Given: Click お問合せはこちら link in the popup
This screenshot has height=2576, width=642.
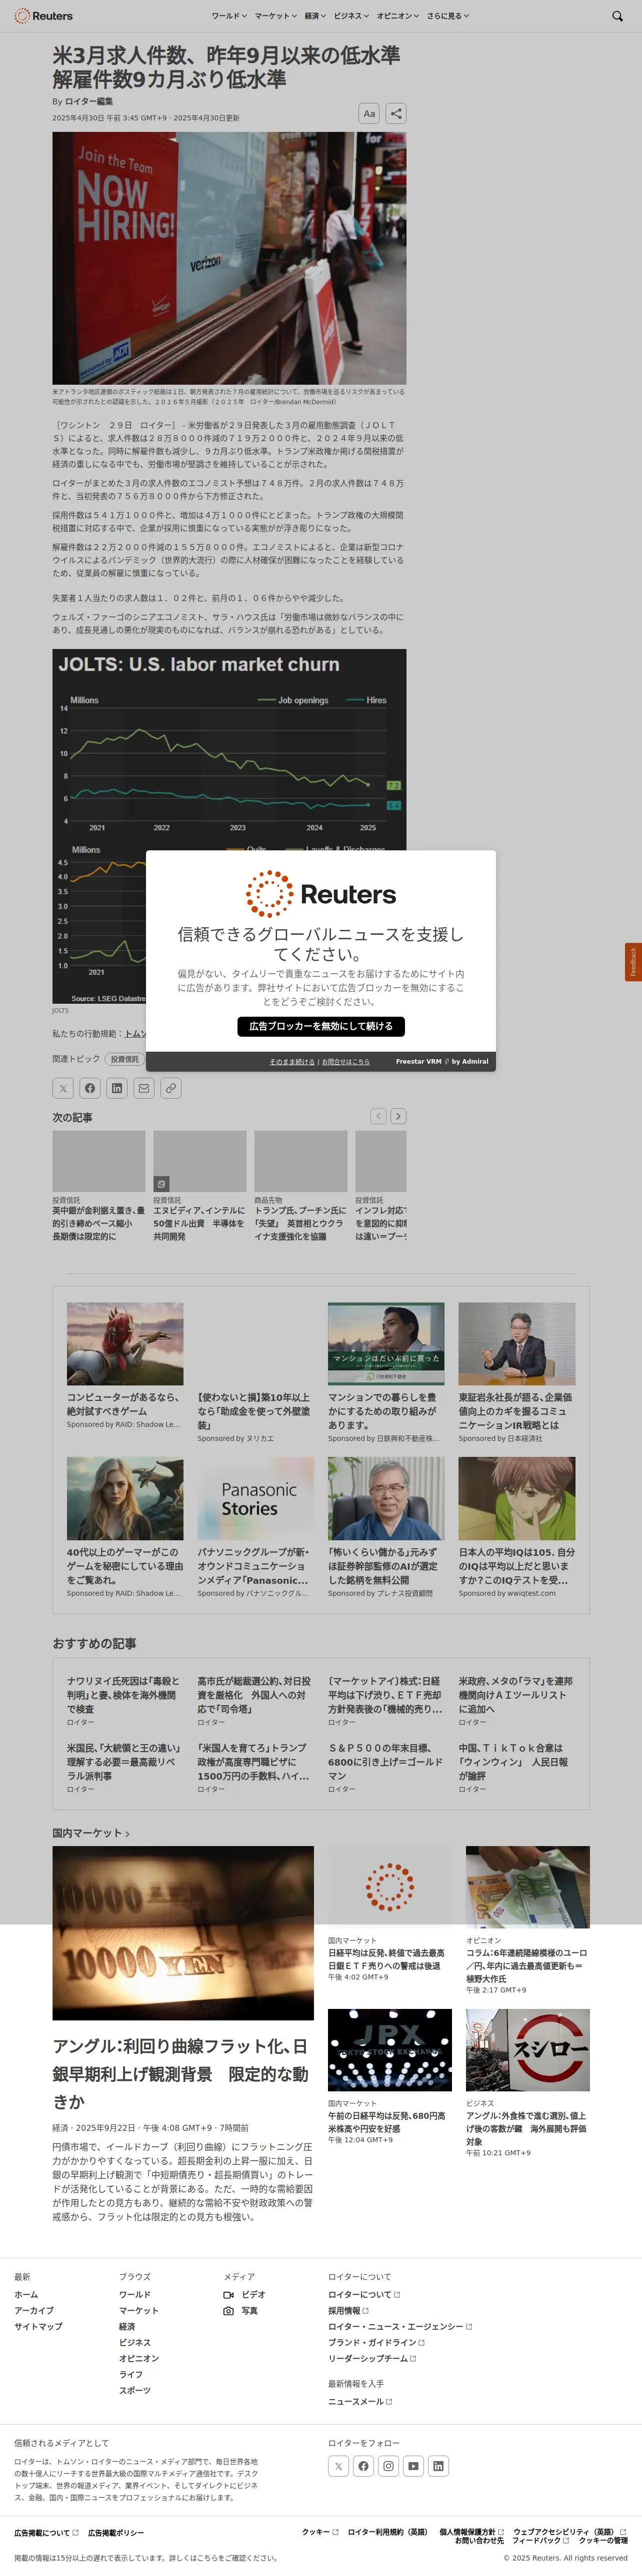Looking at the screenshot, I should pyautogui.click(x=346, y=1061).
